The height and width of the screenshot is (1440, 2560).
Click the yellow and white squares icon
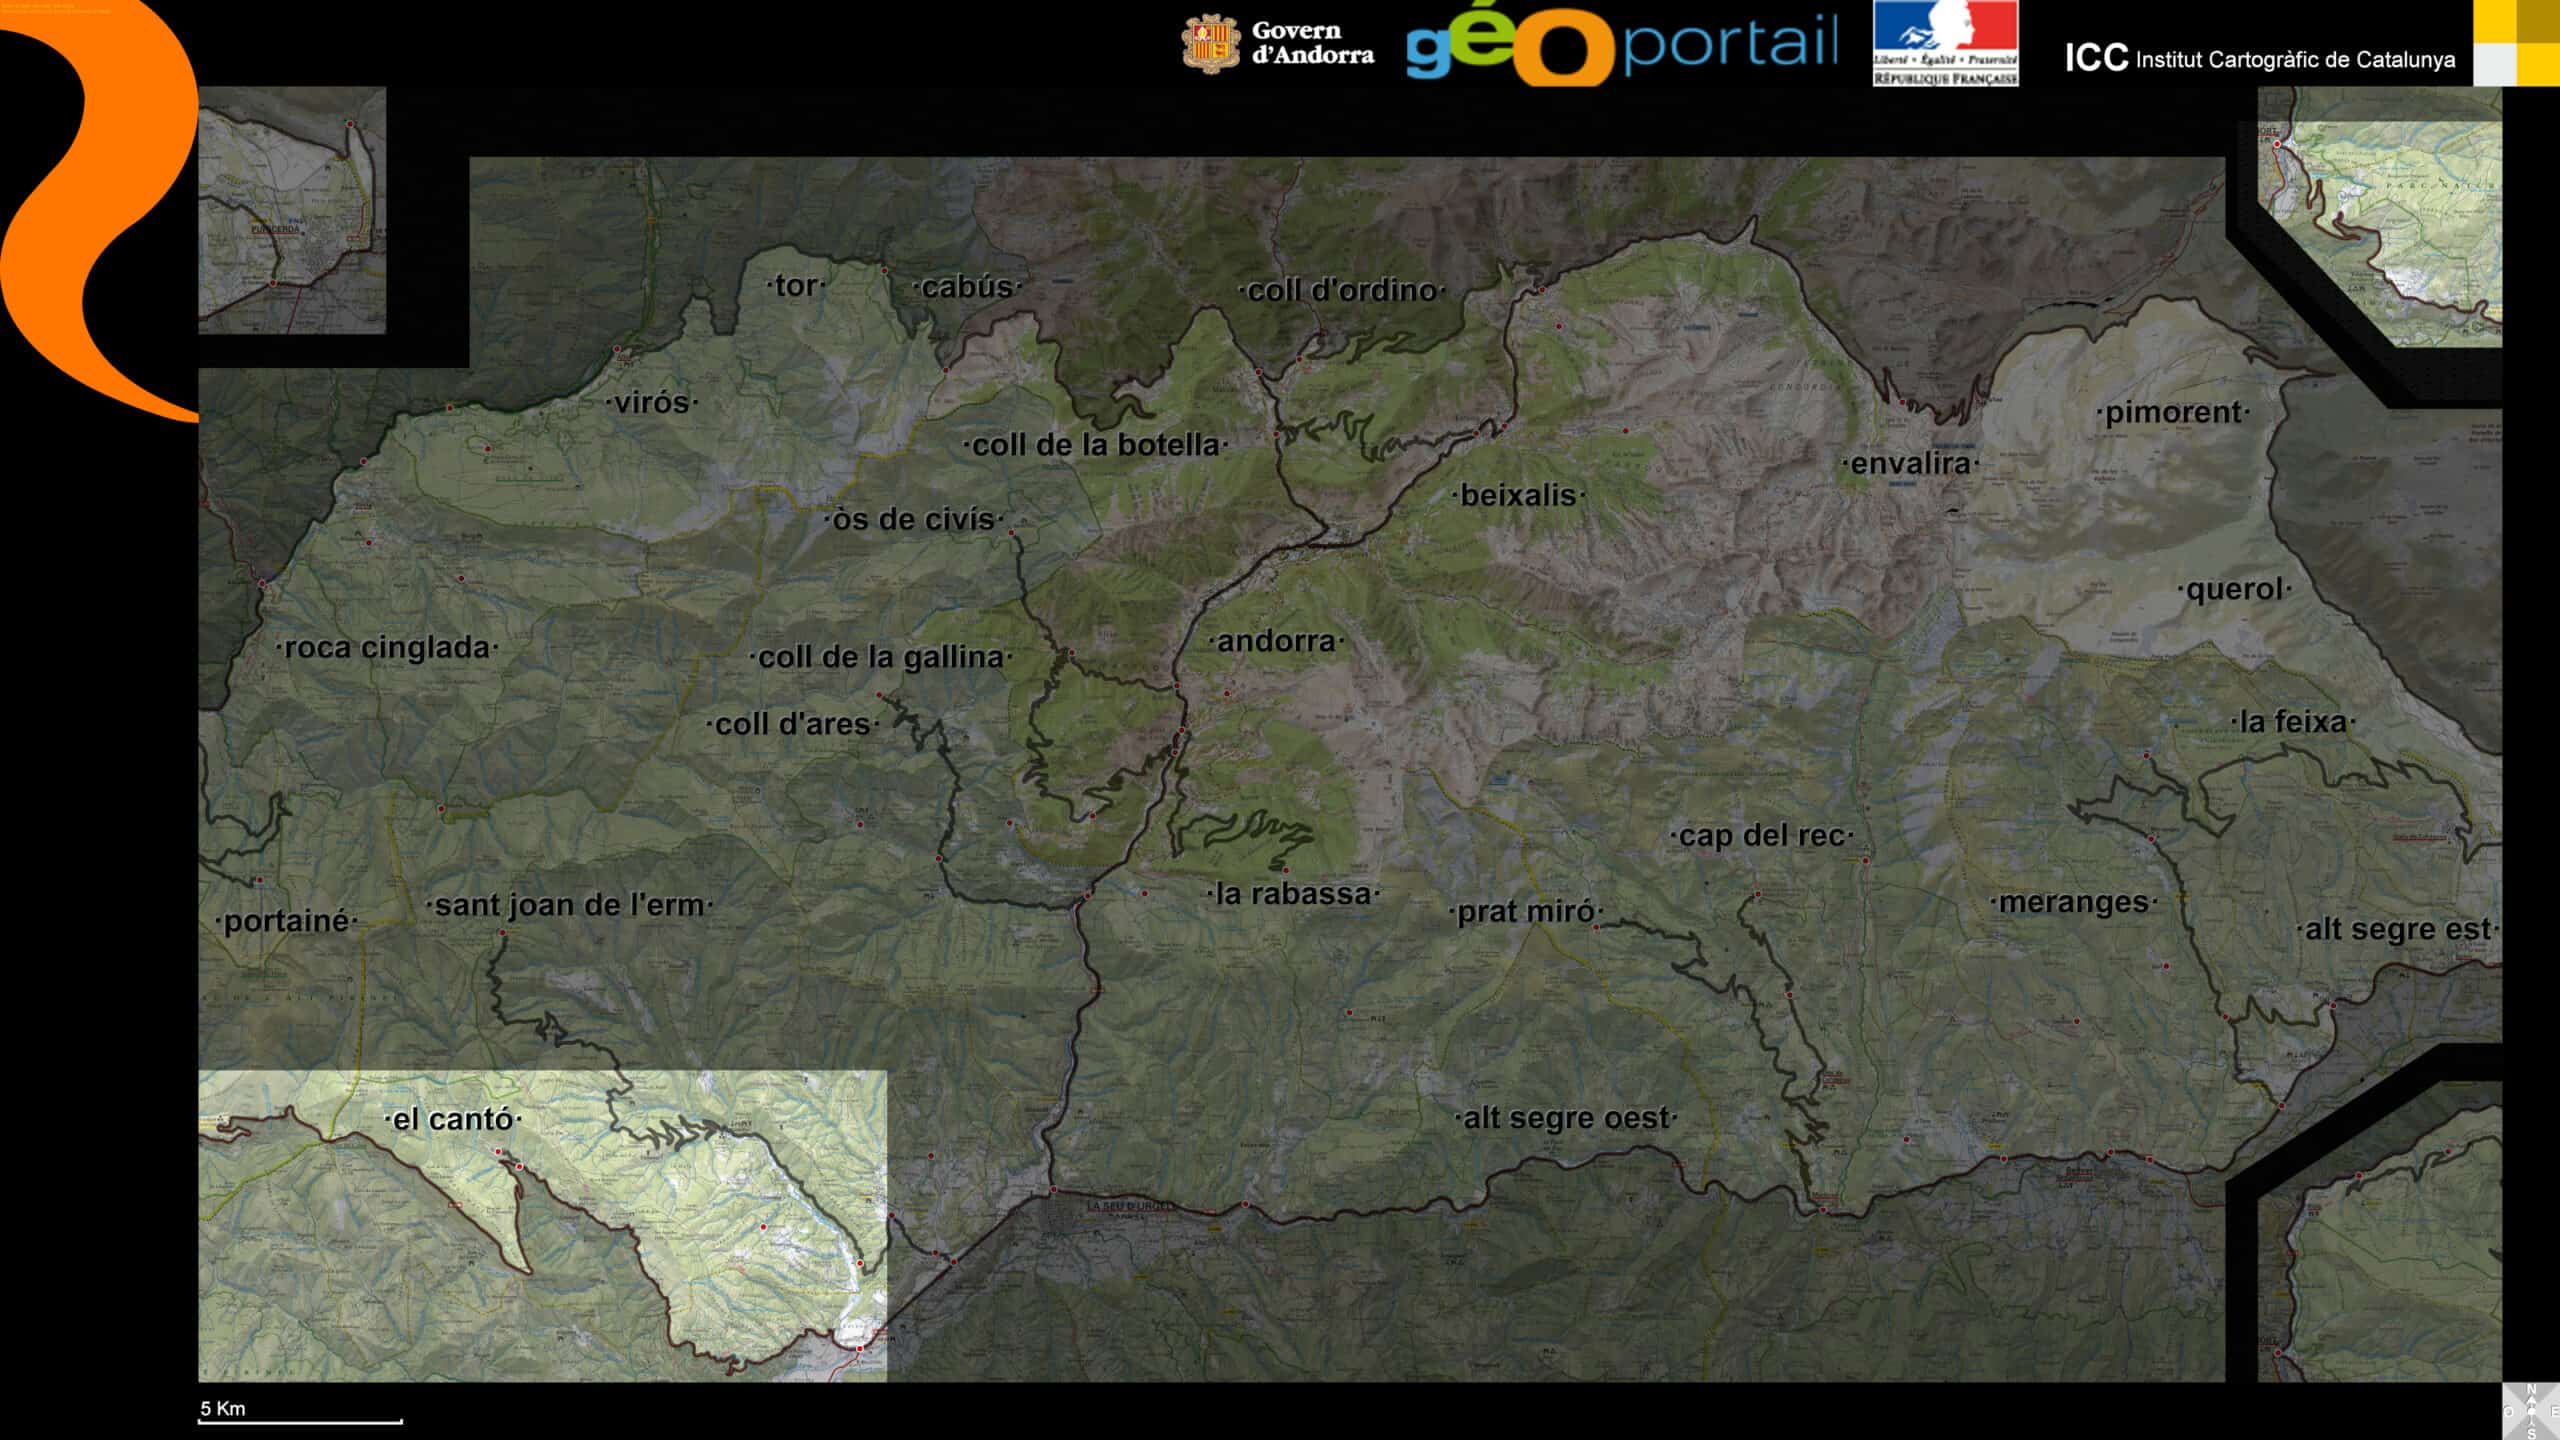(2516, 43)
